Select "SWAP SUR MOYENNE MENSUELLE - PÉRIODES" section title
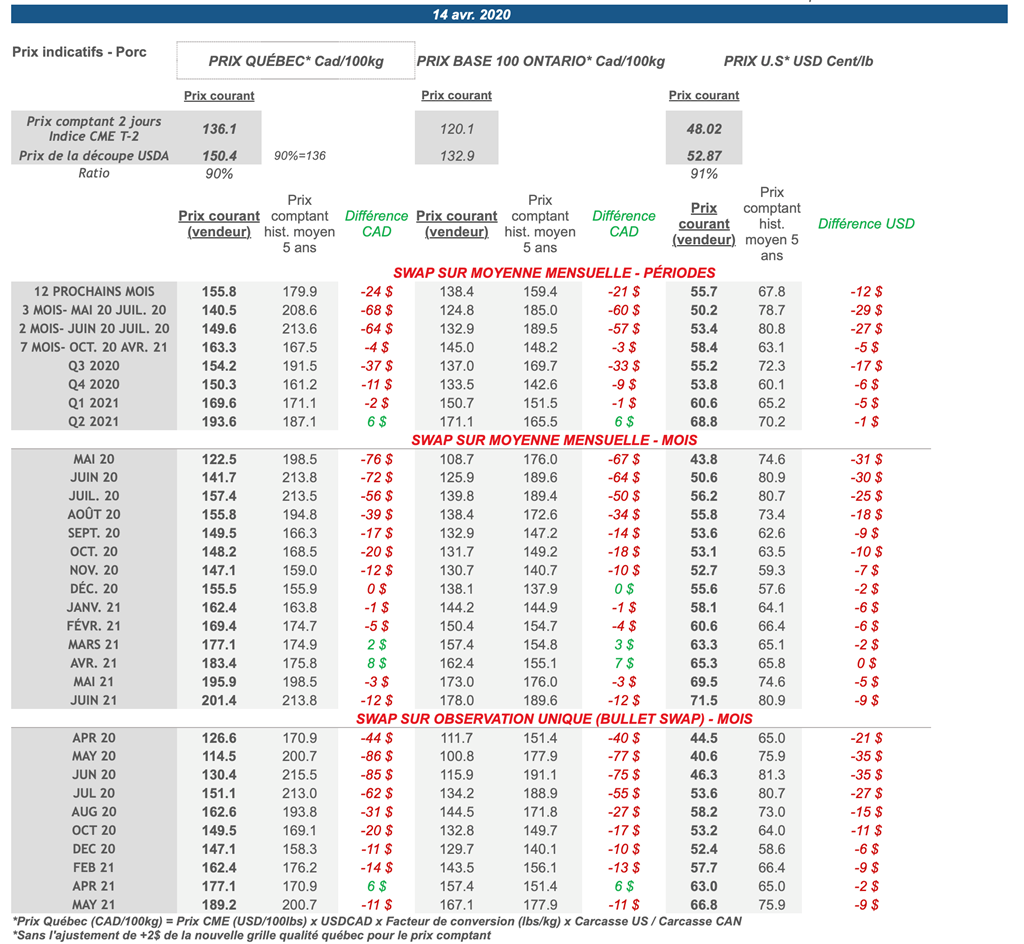The image size is (1024, 944). point(554,273)
